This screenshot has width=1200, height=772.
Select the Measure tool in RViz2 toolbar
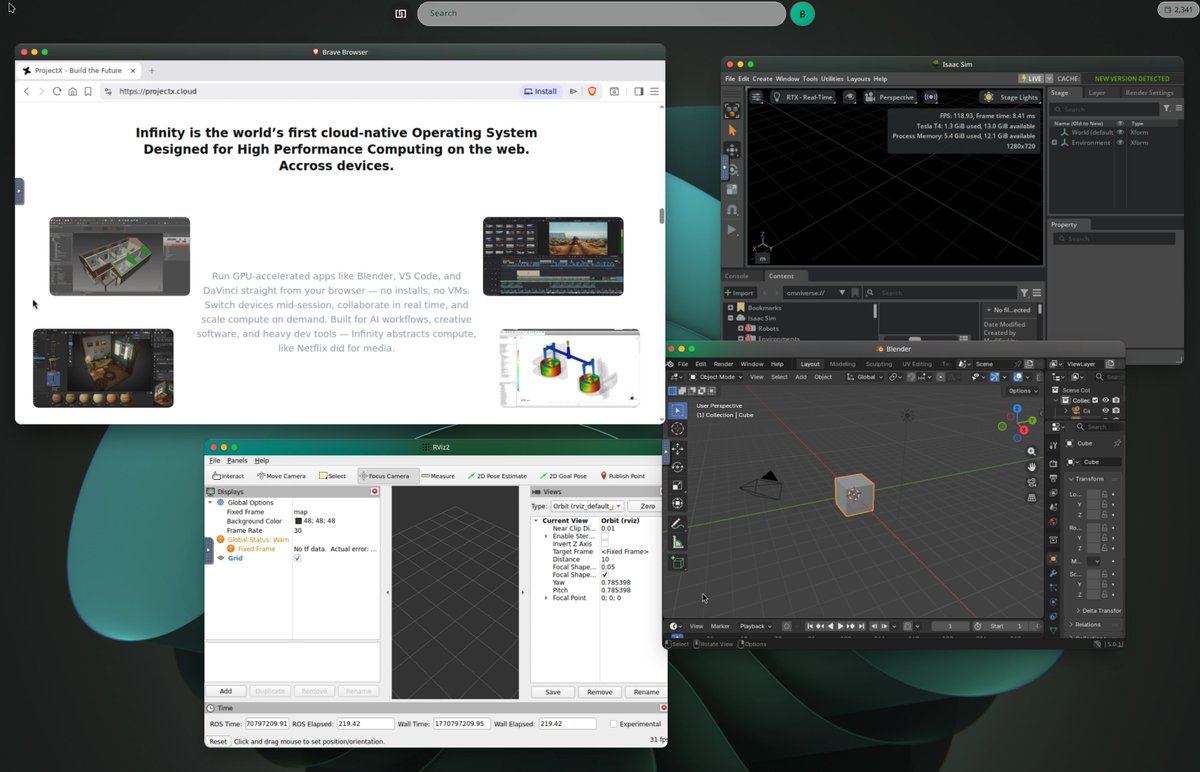pyautogui.click(x=438, y=476)
